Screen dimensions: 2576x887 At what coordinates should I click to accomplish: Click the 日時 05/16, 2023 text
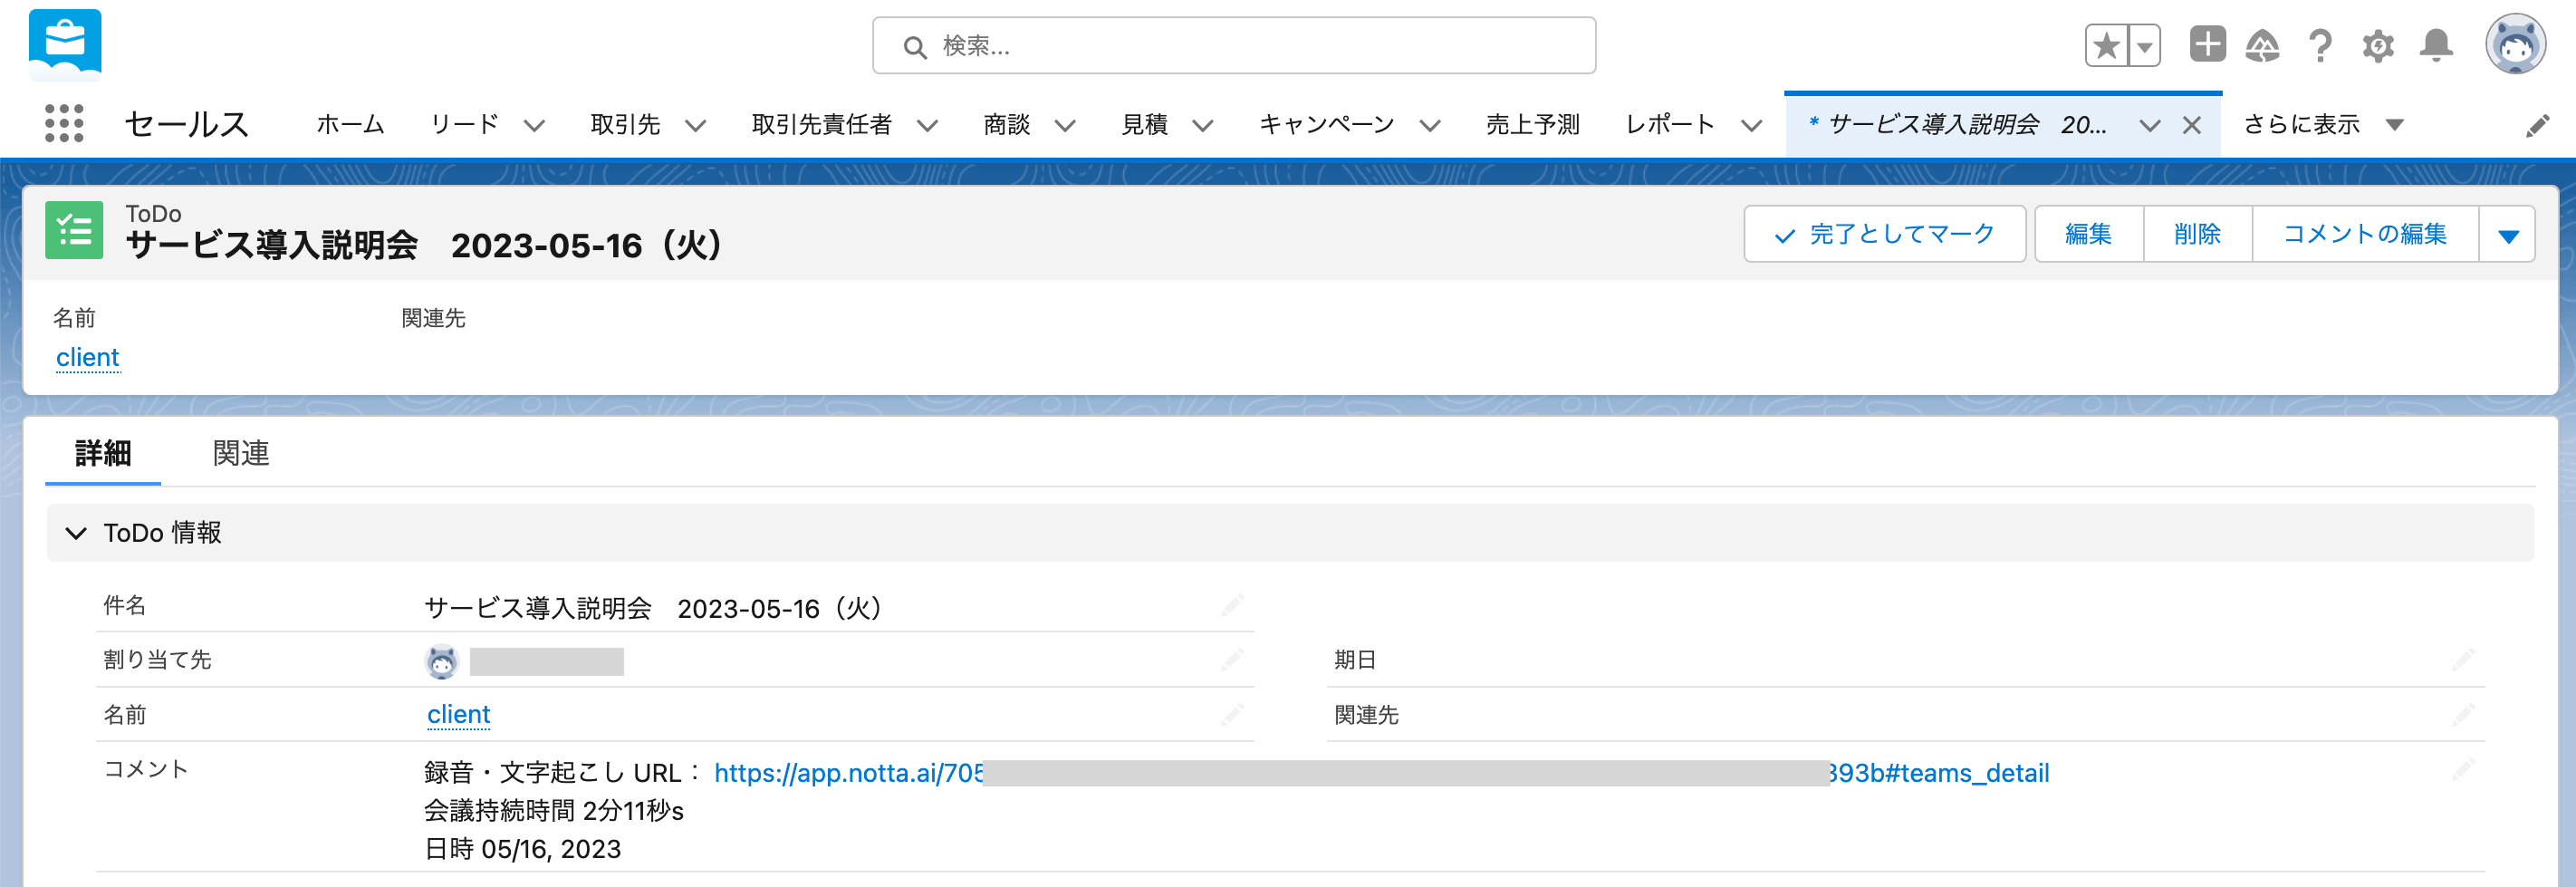coord(522,849)
